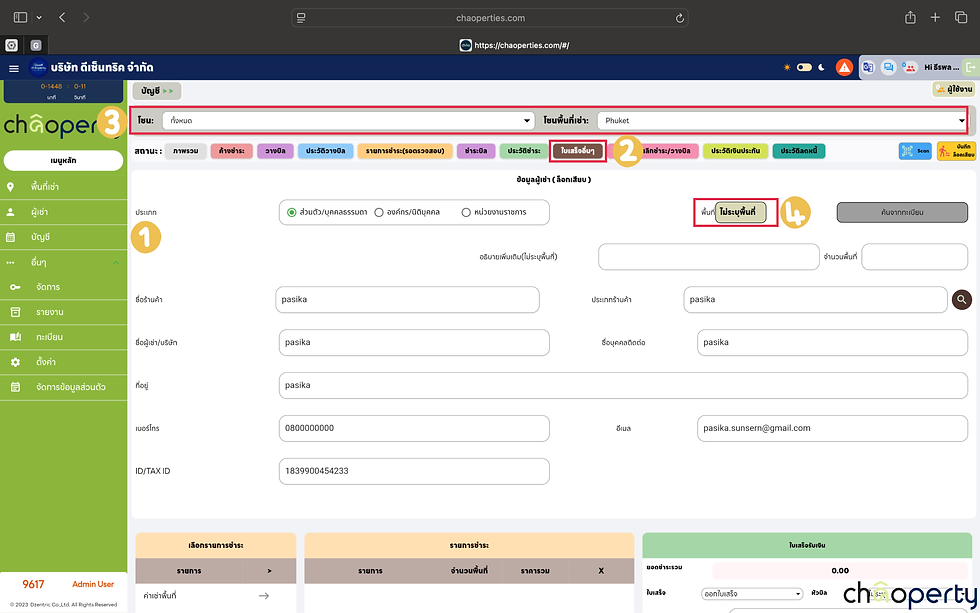The width and height of the screenshot is (980, 613).
Task: Click the company logo beside บริษัท ดีเซ็นทริค
Action: click(38, 67)
